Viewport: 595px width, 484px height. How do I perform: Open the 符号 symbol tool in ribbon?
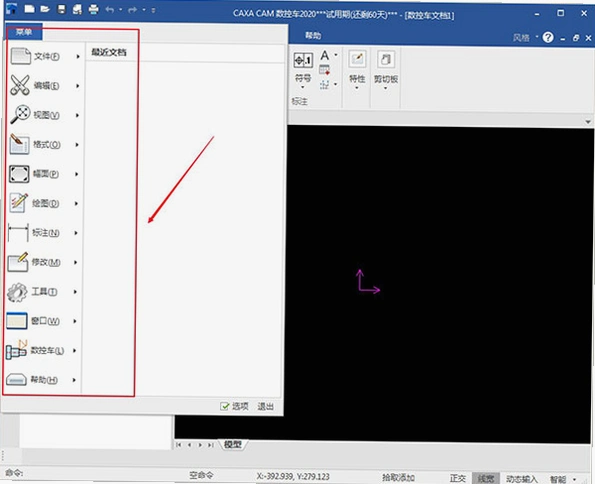303,69
